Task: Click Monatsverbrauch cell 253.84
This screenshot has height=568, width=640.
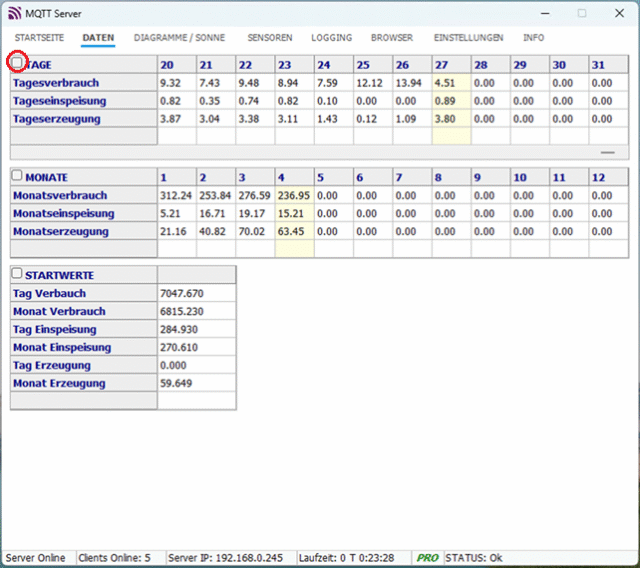Action: pos(216,195)
